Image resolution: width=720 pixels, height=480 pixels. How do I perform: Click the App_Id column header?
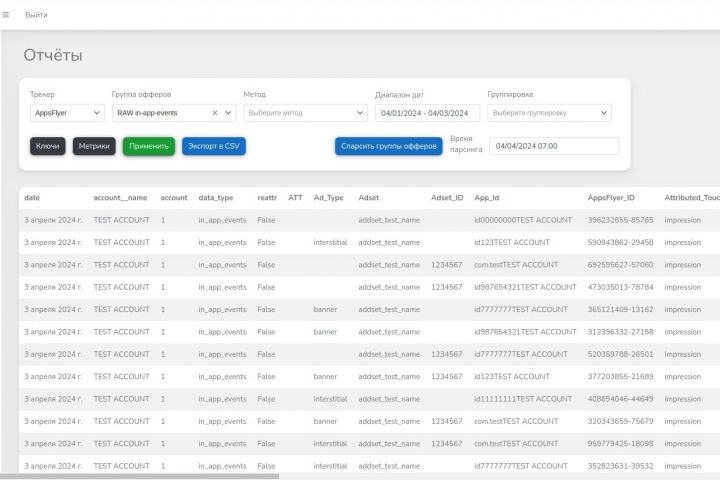pyautogui.click(x=487, y=198)
